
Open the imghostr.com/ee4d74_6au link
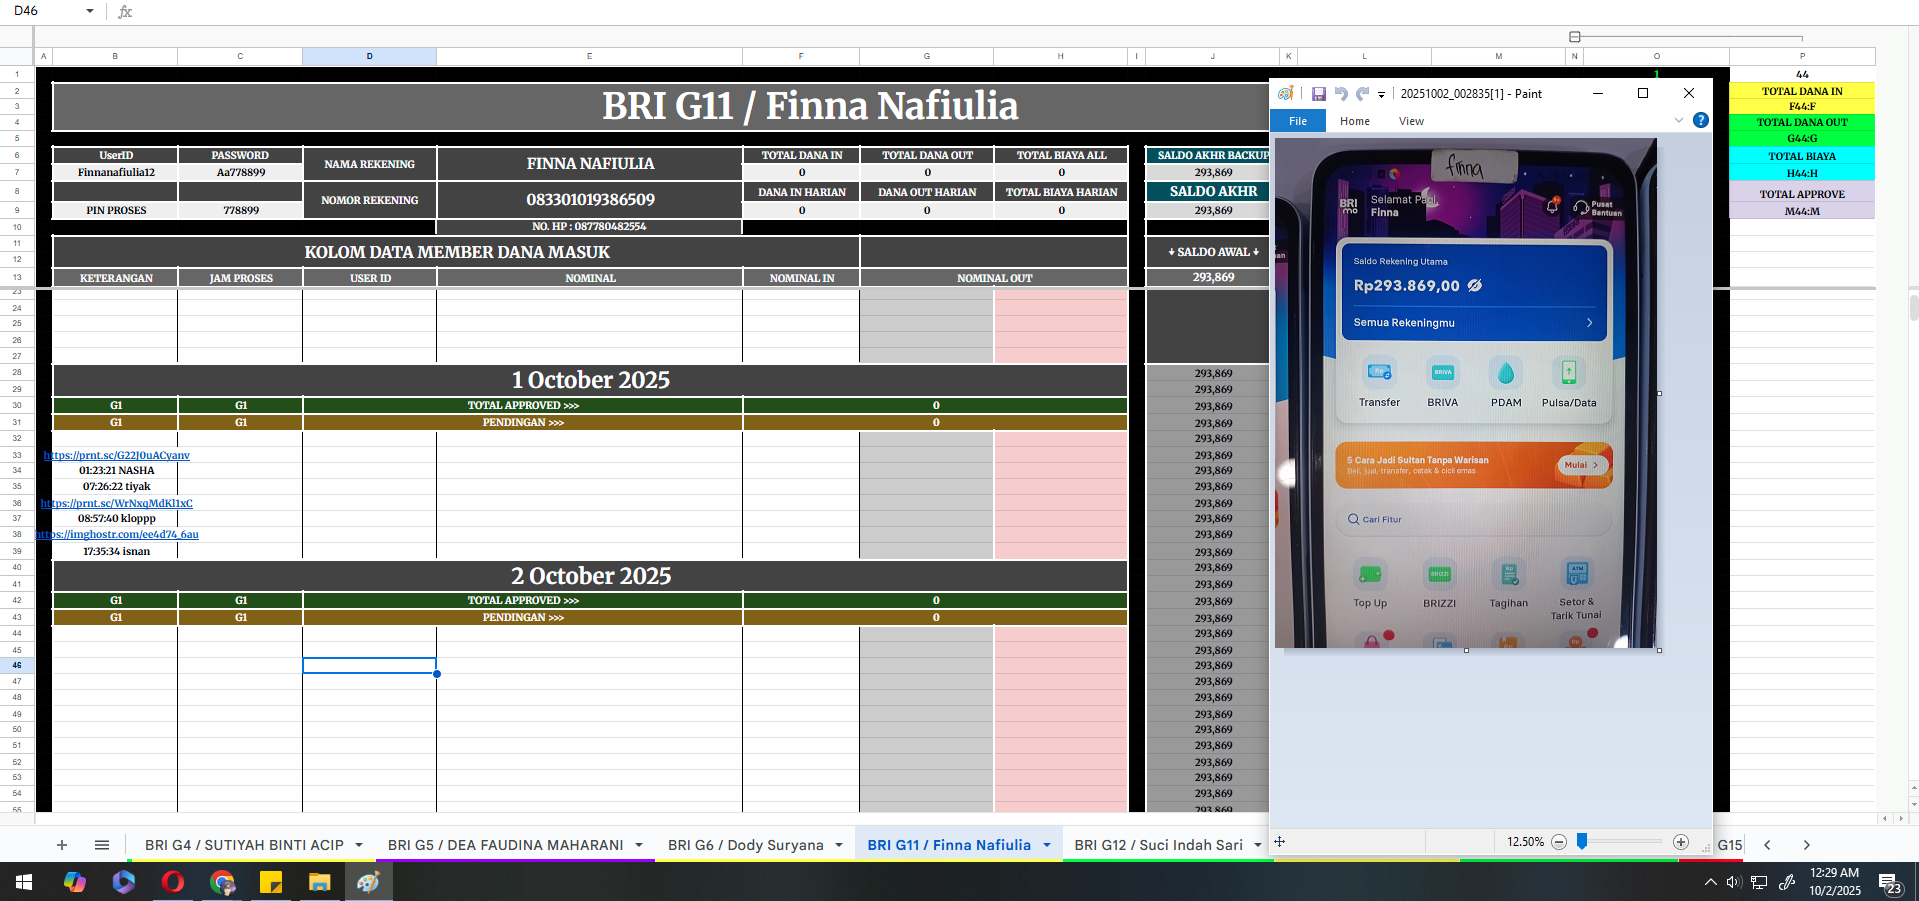(x=116, y=534)
